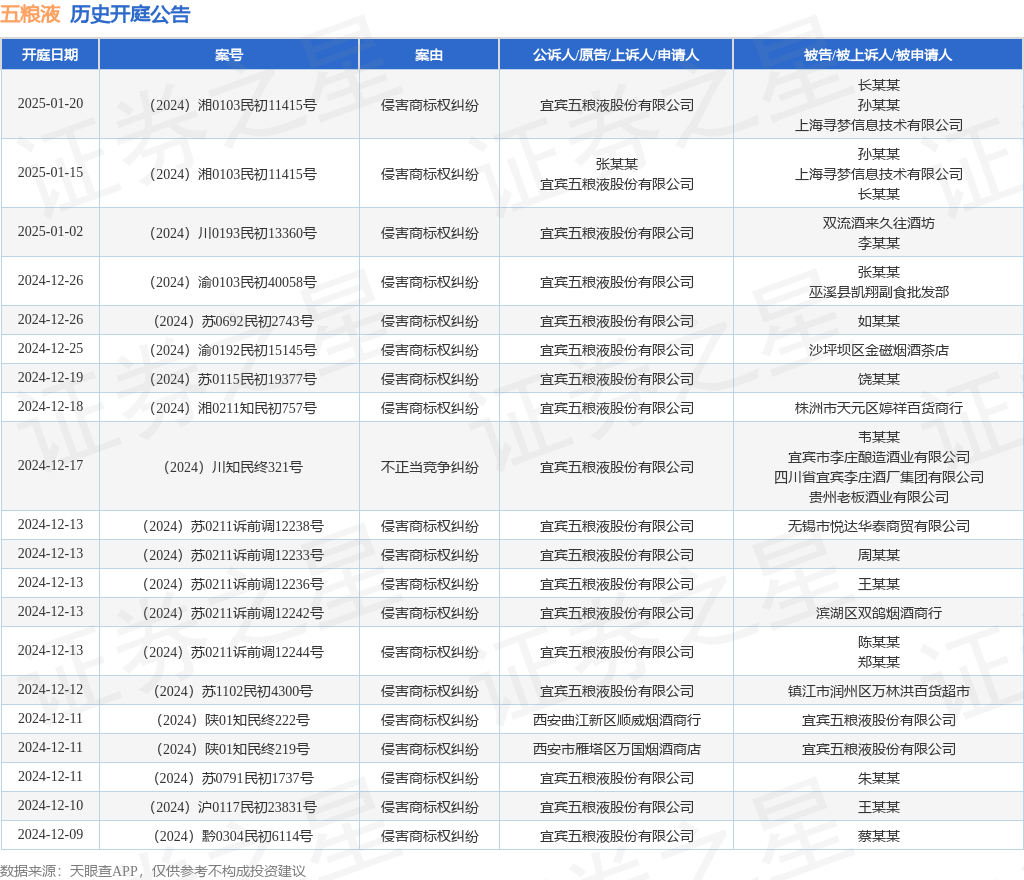Viewport: 1024px width, 880px height.
Task: Click the 数据来源 天眼查APP footer note
Action: [x=153, y=872]
